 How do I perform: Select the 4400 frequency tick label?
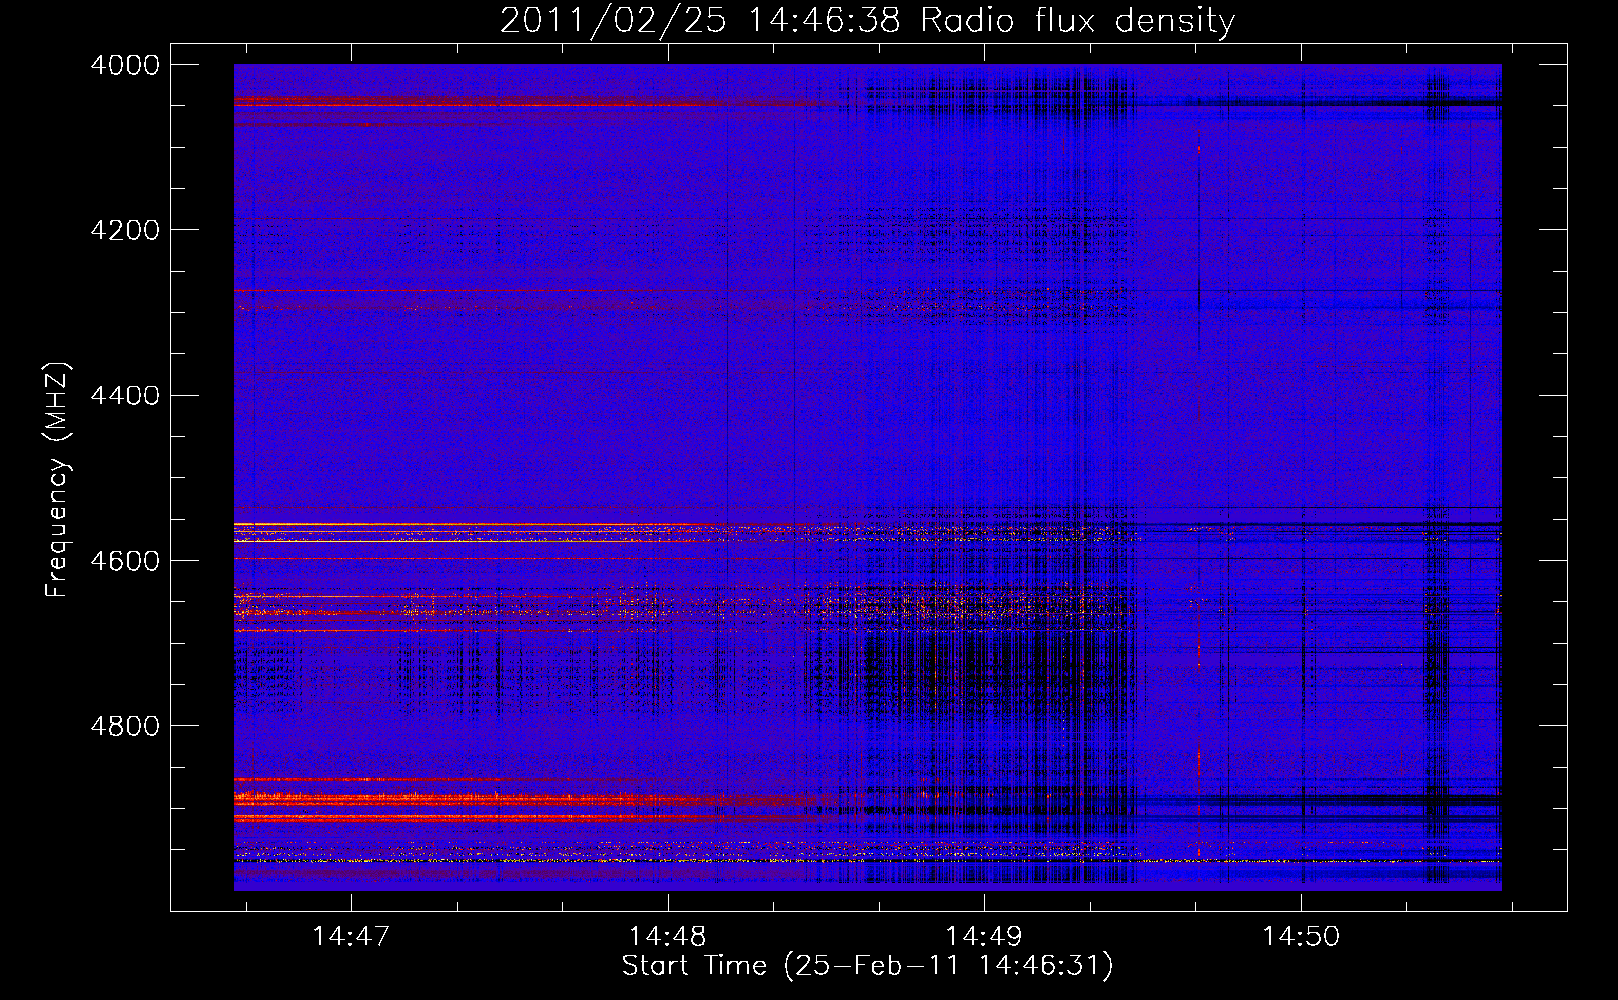tap(125, 396)
